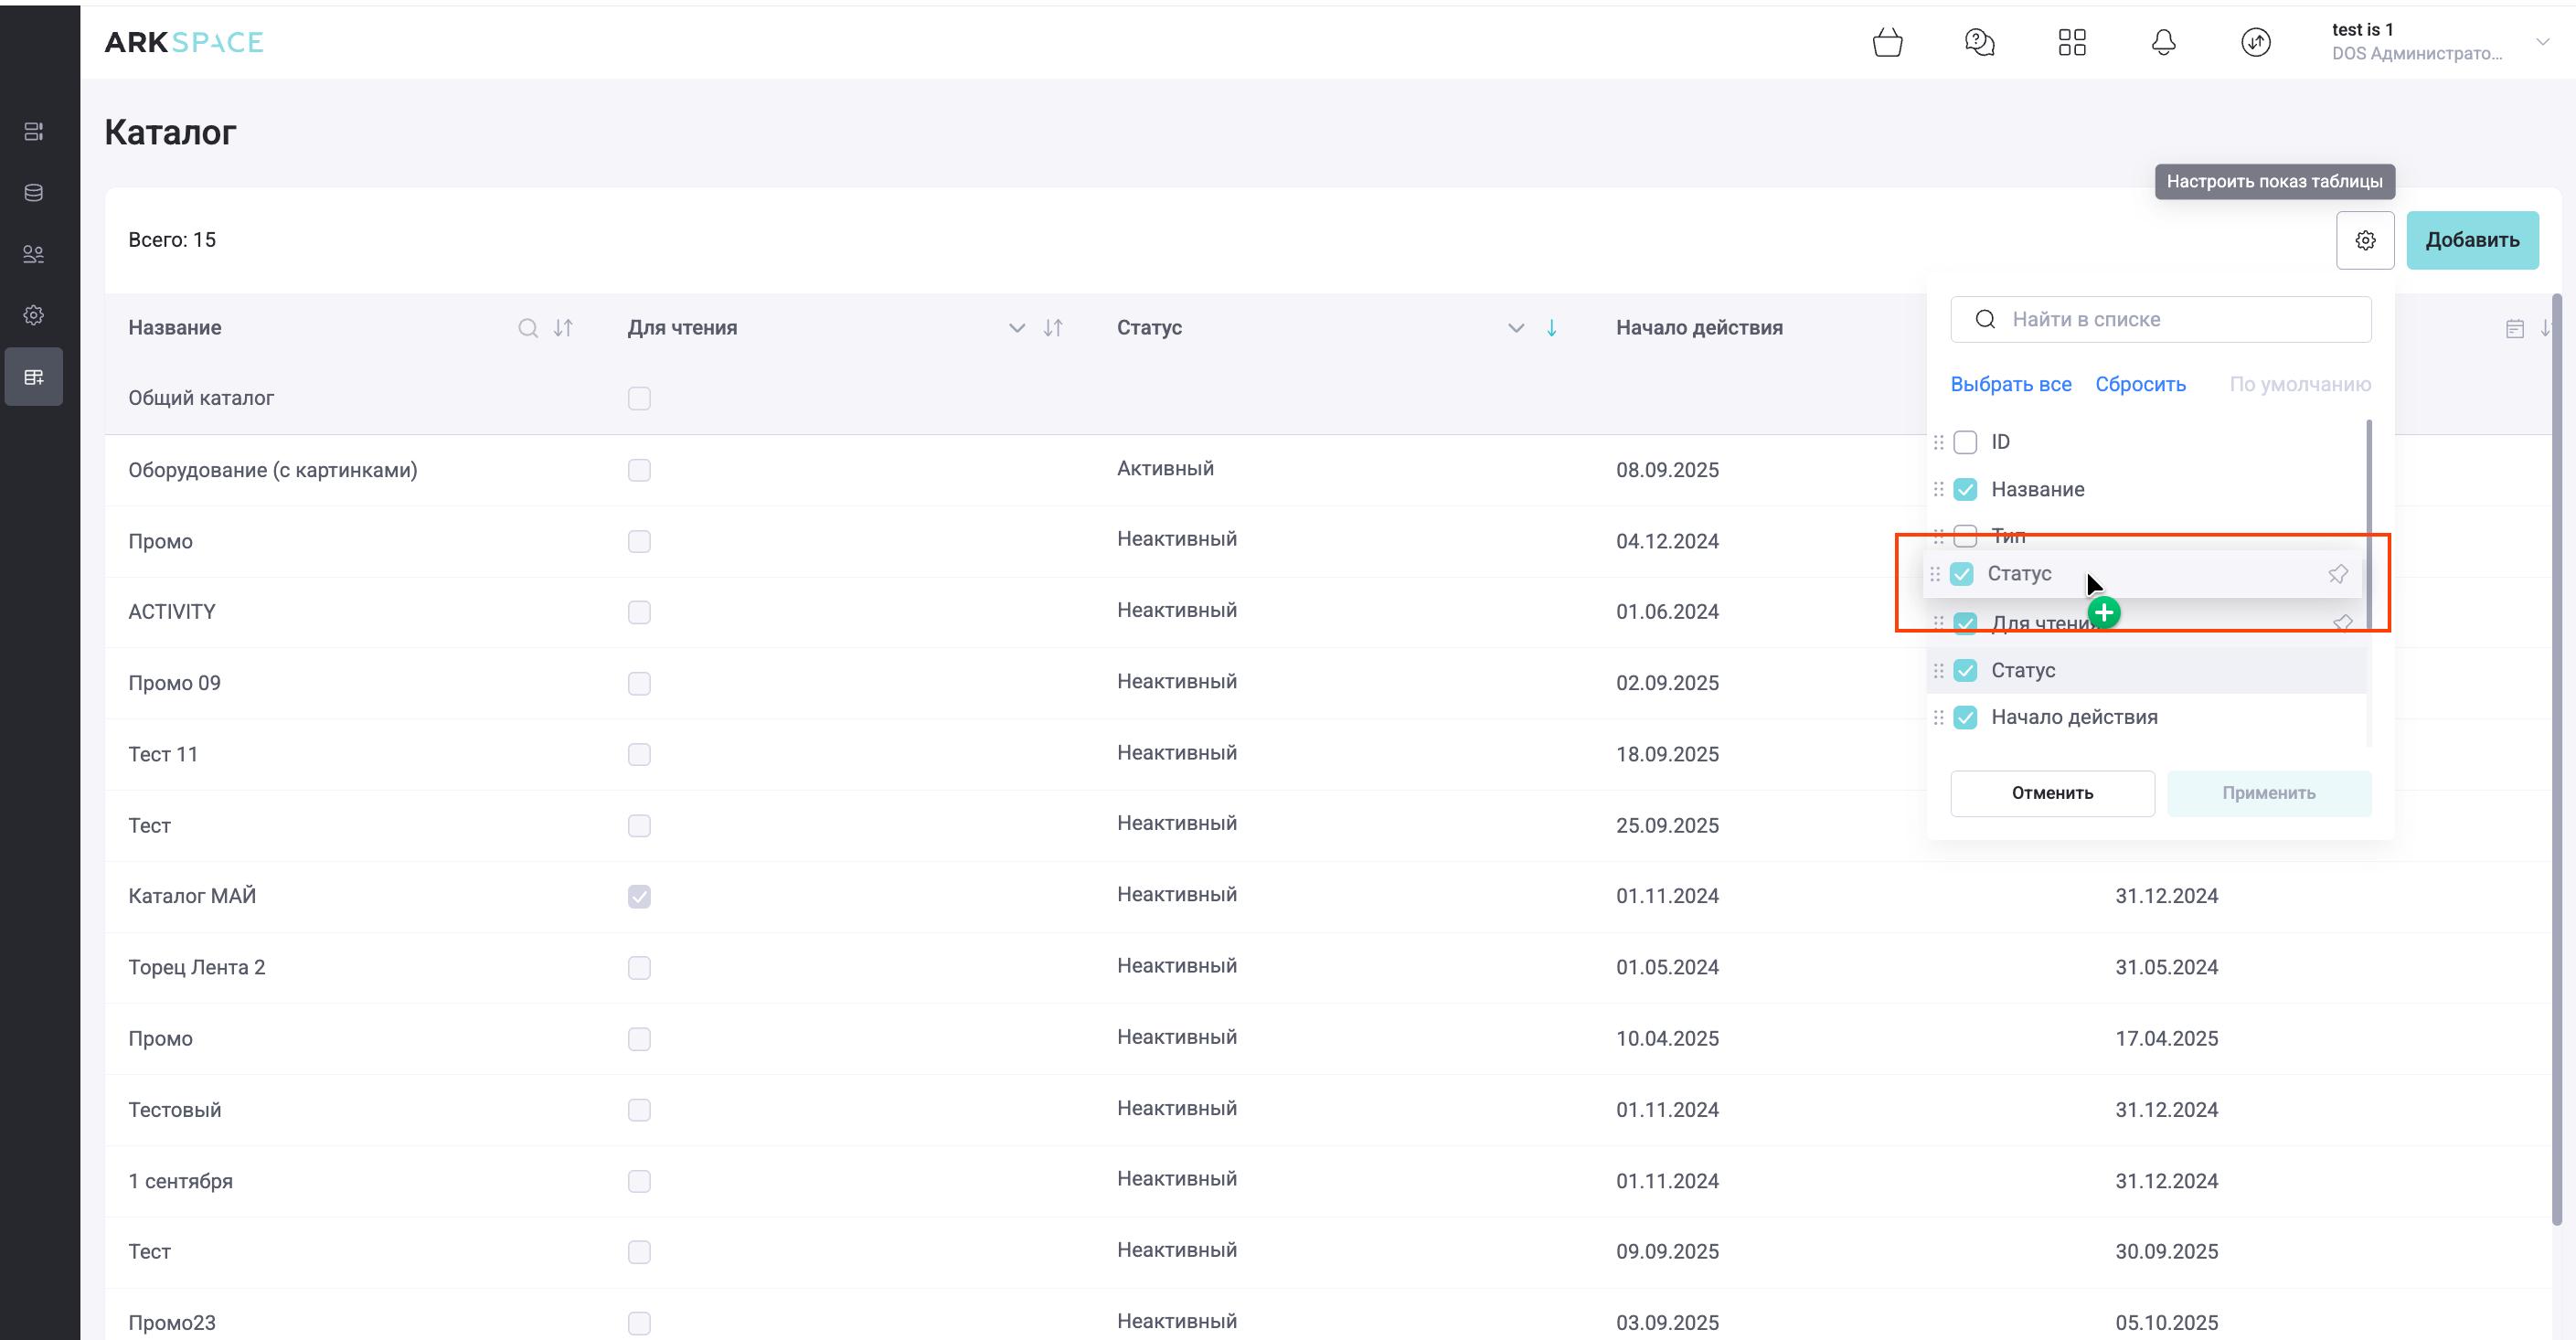Image resolution: width=2576 pixels, height=1340 pixels.
Task: Click the sync arrows icon in header
Action: coord(2256,43)
